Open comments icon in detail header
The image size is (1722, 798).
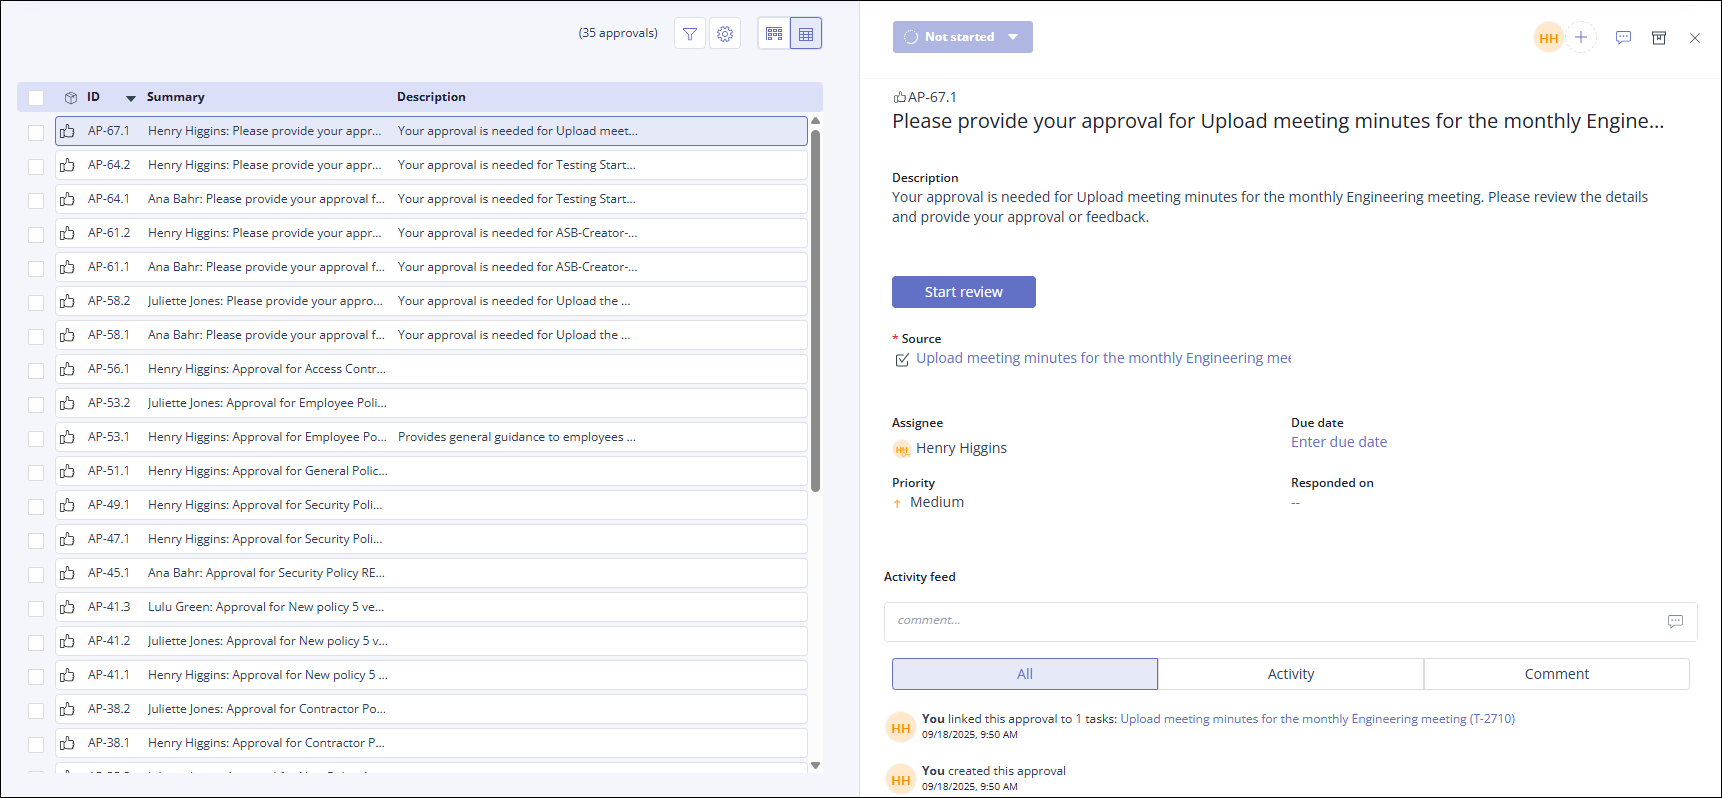pos(1623,38)
